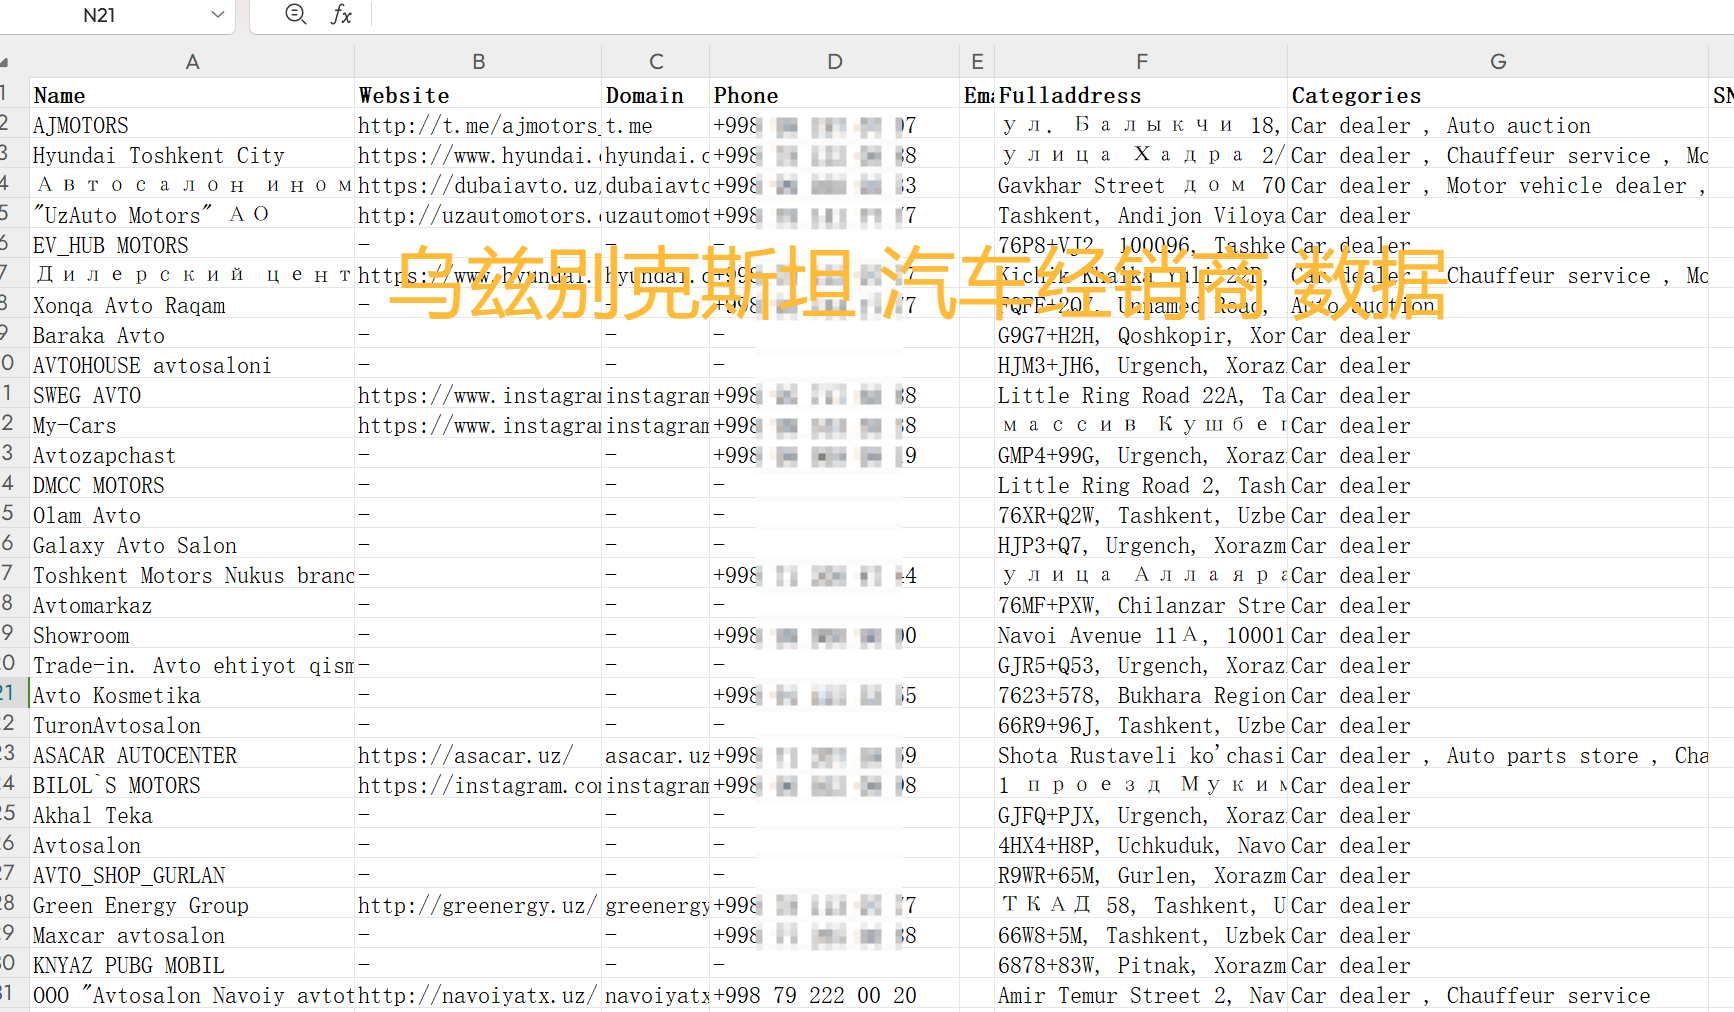
Task: Click the Tashkent, Andijon Viloya address cell
Action: pyautogui.click(x=1141, y=215)
